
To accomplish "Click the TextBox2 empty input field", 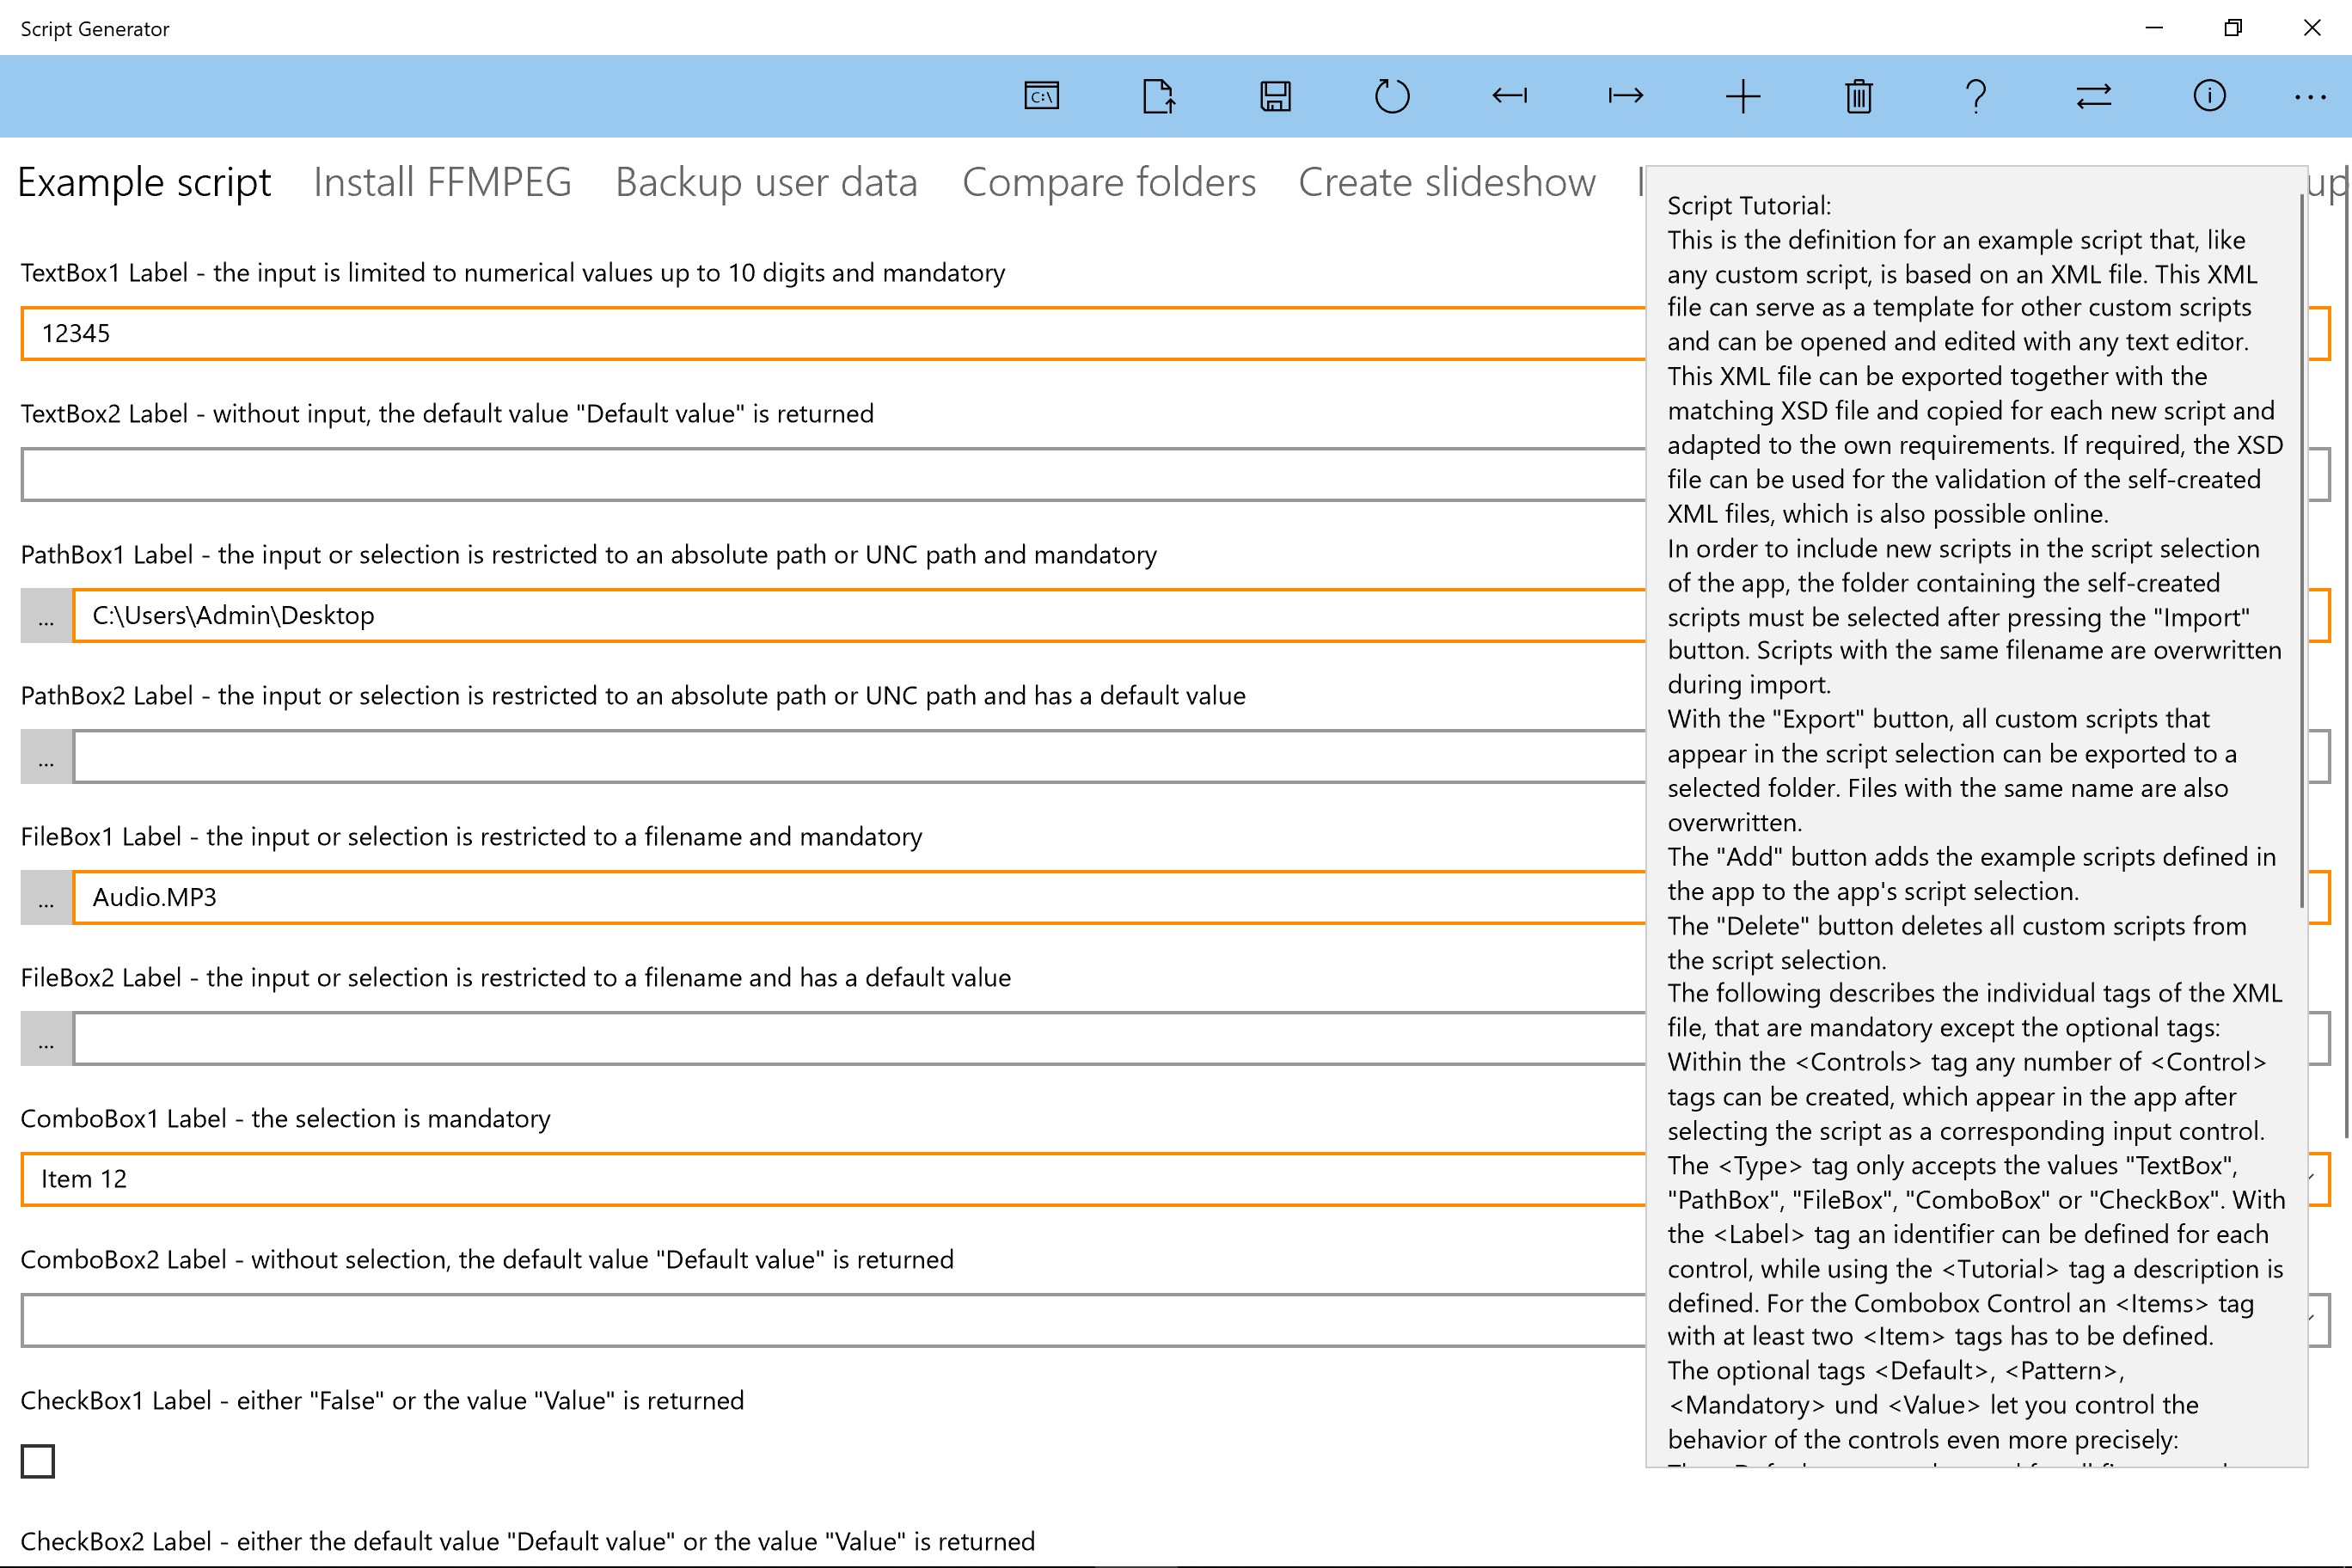I will point(830,475).
